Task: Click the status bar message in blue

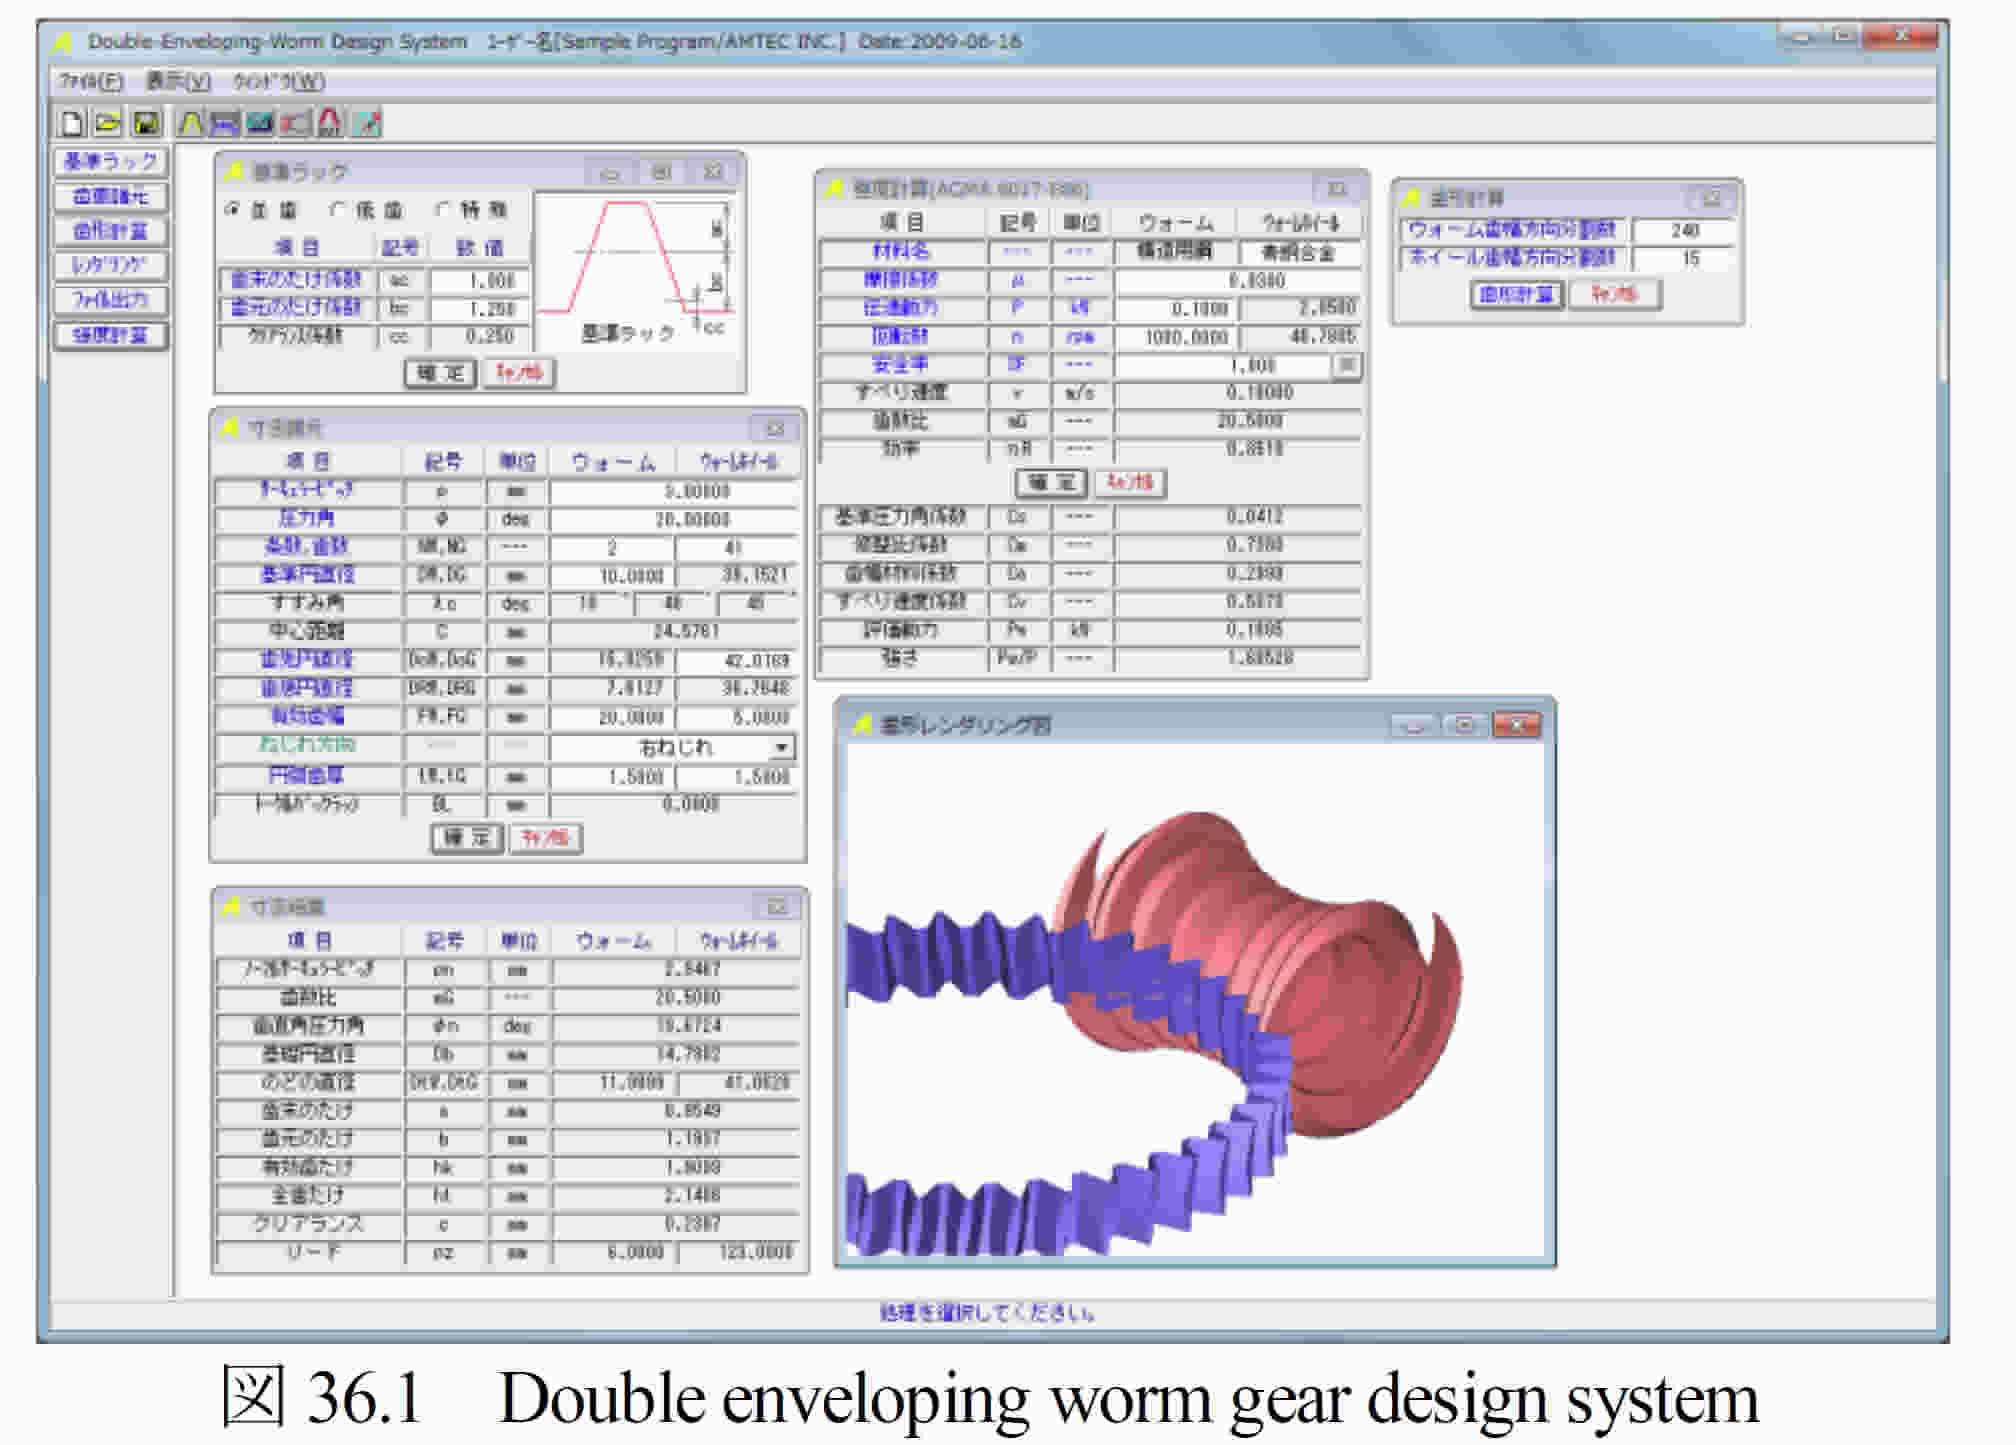Action: pyautogui.click(x=986, y=1313)
